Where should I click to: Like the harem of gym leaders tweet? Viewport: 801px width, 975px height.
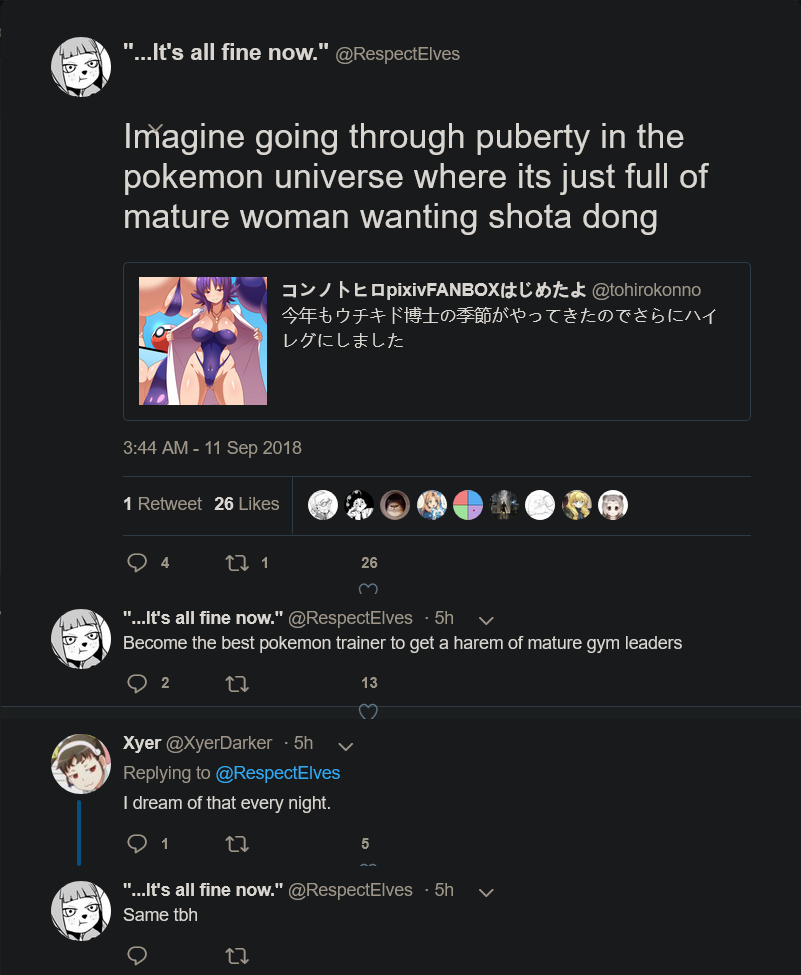368,711
